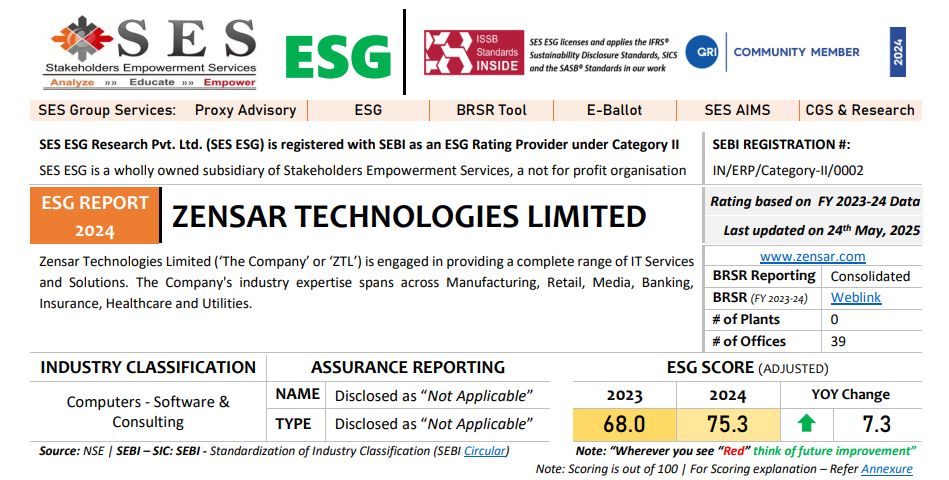Open the E-Ballot tab
Viewport: 949px width, 480px height.
[614, 110]
